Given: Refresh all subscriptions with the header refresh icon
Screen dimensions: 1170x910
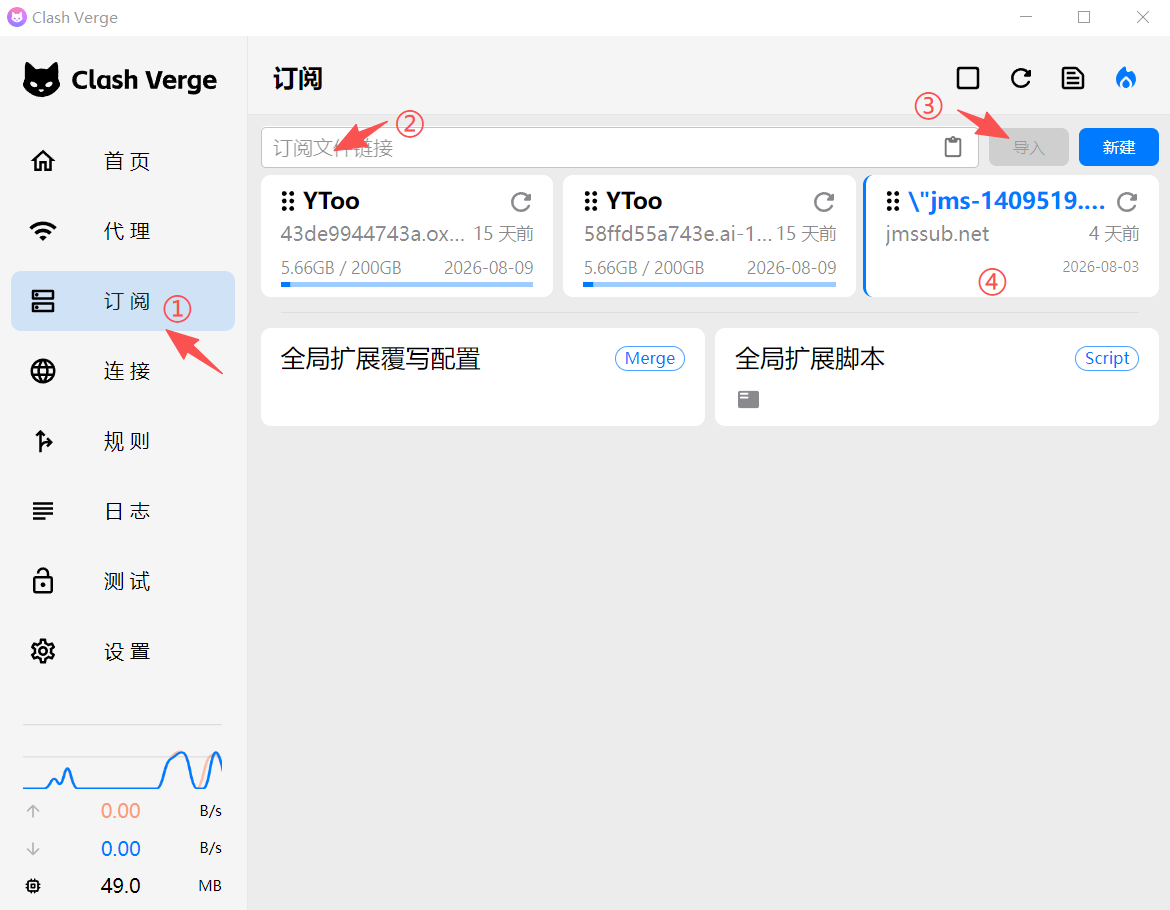Looking at the screenshot, I should click(x=1021, y=78).
